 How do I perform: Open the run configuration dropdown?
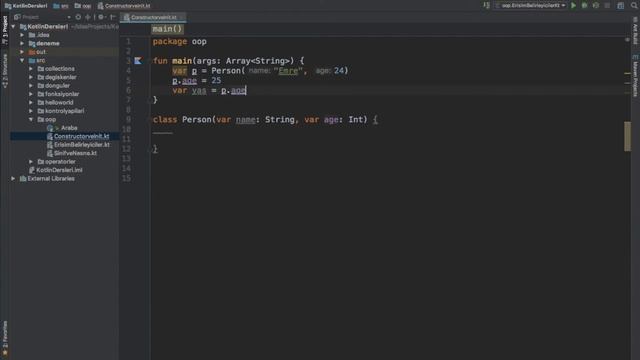pyautogui.click(x=530, y=6)
